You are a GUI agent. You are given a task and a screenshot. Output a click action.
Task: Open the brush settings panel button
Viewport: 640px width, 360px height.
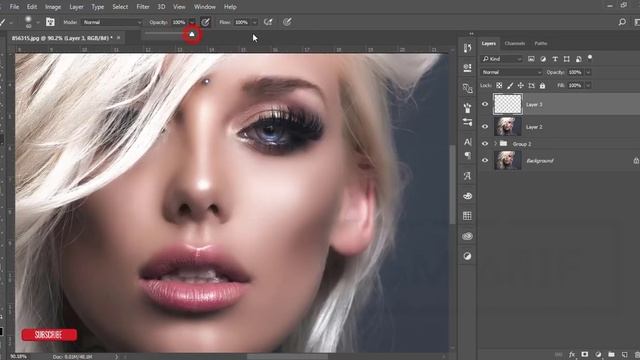pyautogui.click(x=50, y=22)
